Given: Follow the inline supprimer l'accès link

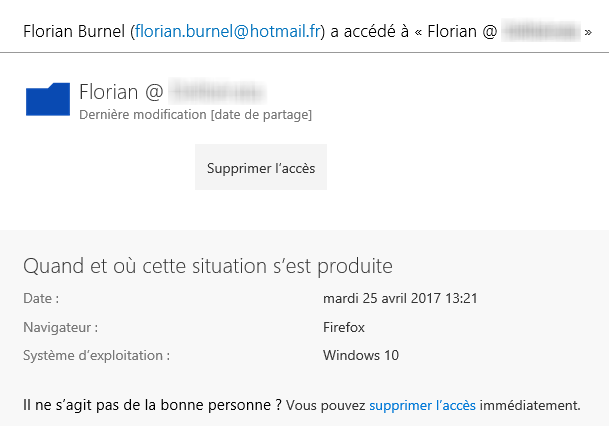Looking at the screenshot, I should [x=422, y=405].
